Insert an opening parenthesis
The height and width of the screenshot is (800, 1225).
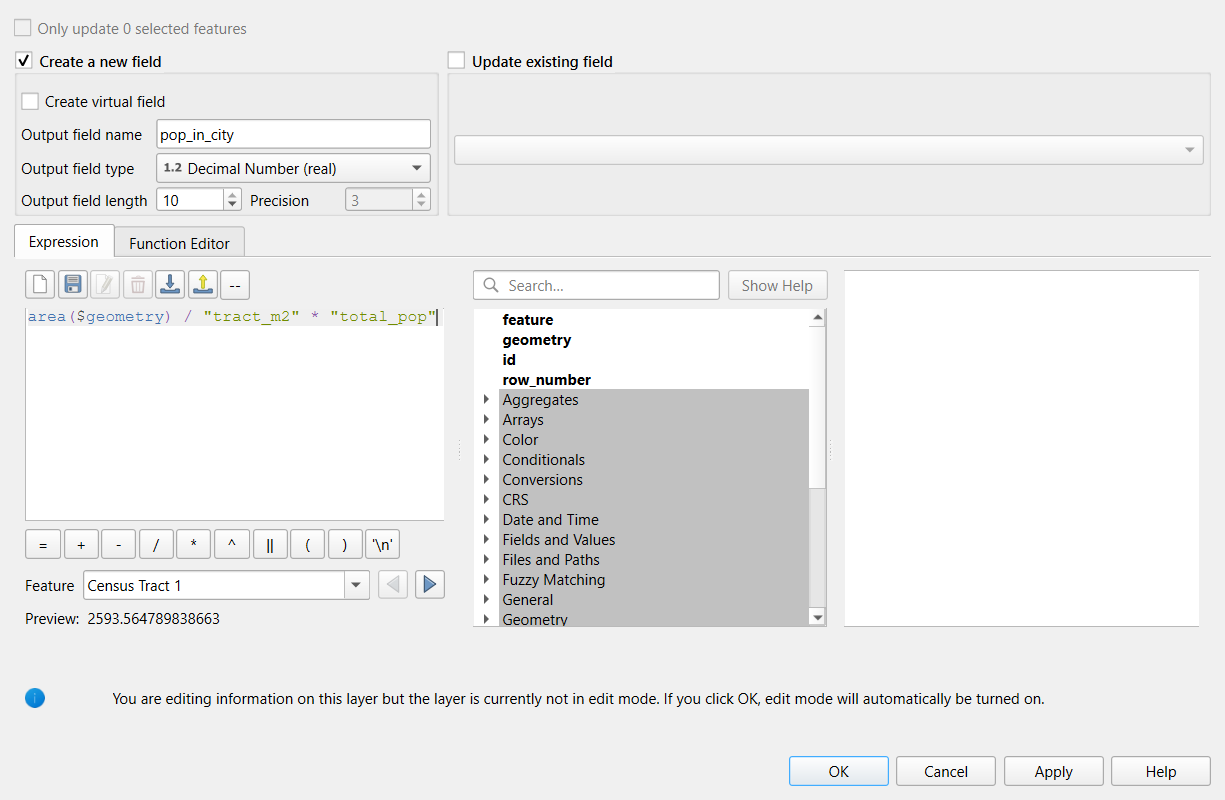point(307,545)
